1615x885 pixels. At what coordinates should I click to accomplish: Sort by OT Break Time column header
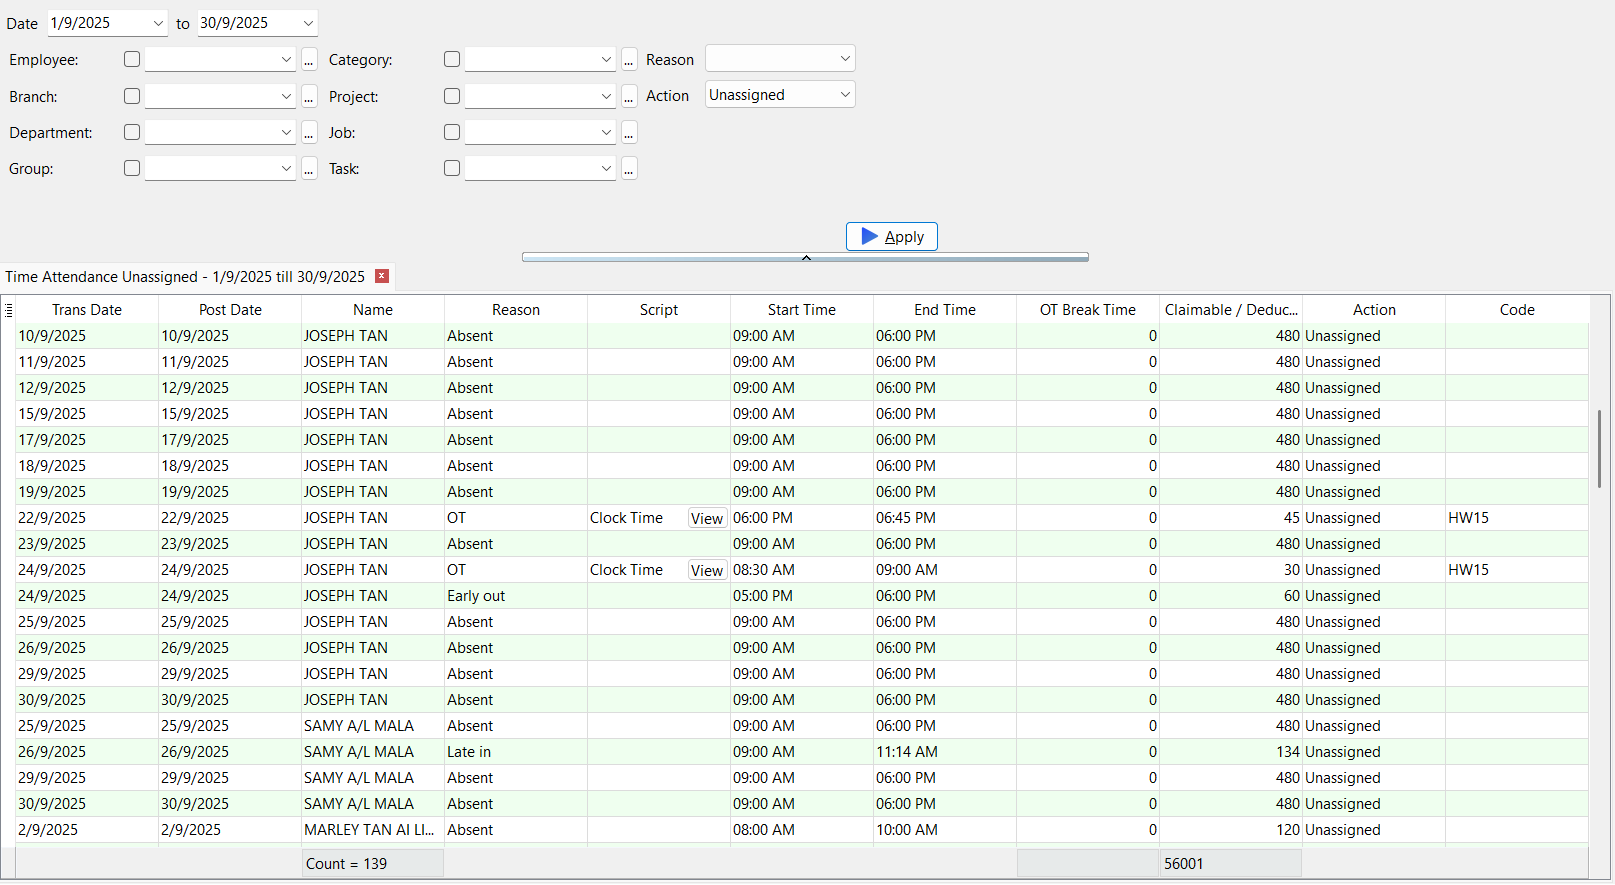tap(1088, 310)
